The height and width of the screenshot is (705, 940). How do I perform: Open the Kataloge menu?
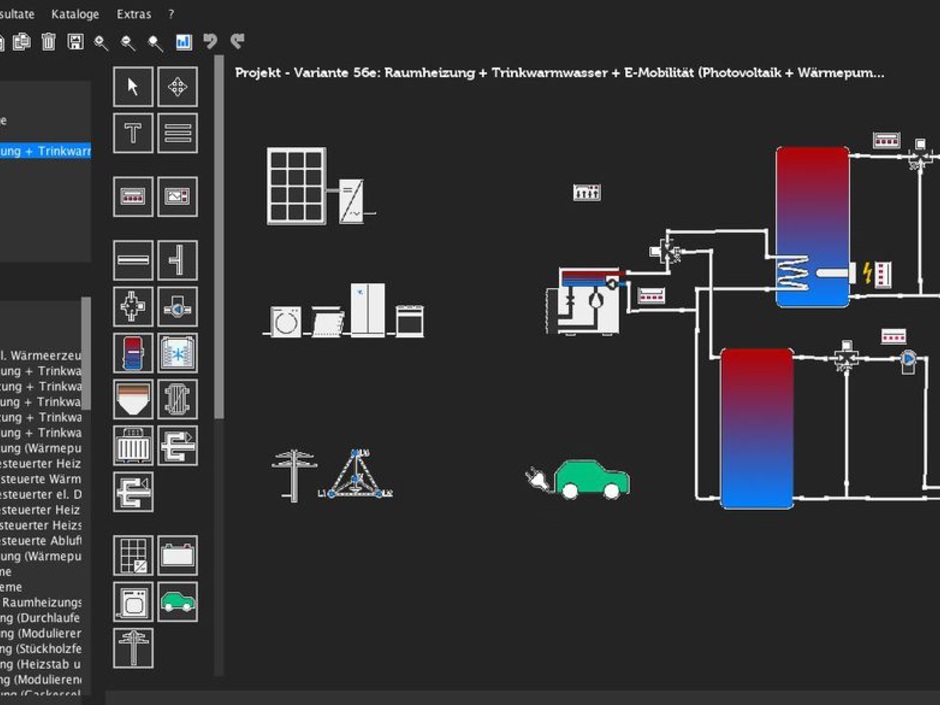coord(75,14)
